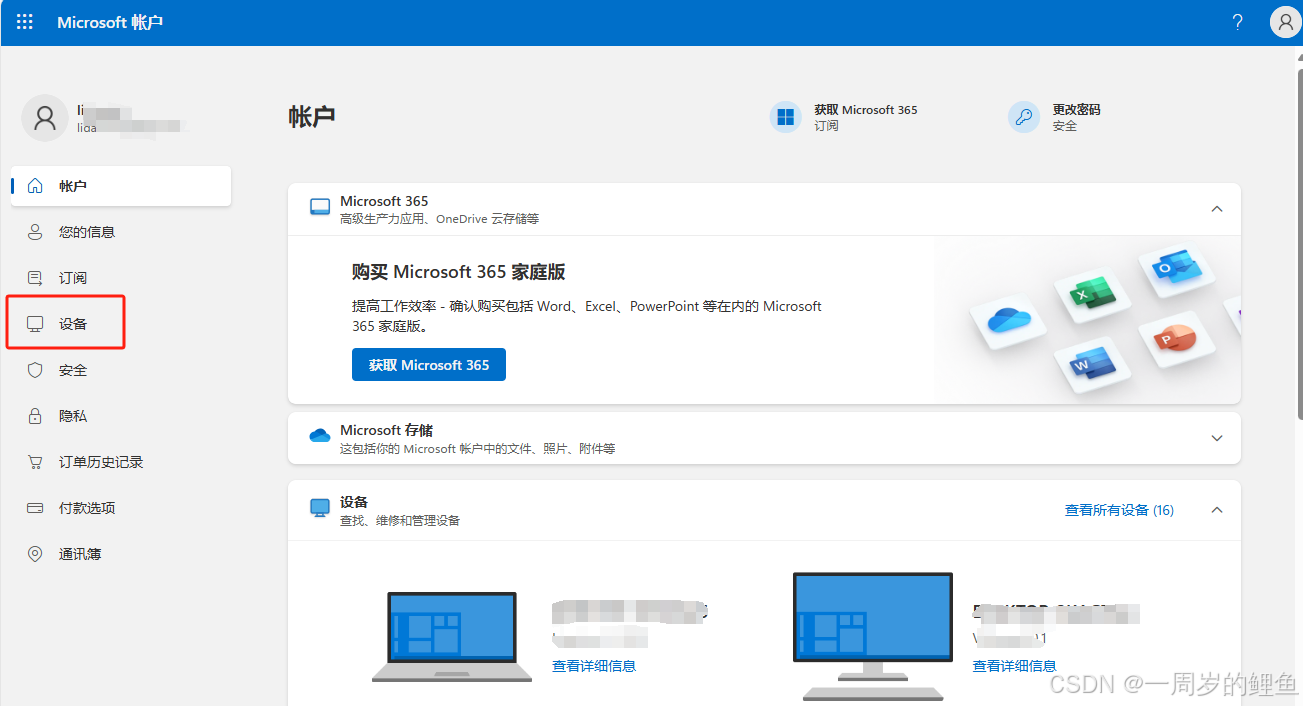This screenshot has width=1303, height=706.
Task: Click the subscription icon beside 订阅
Action: 35,278
